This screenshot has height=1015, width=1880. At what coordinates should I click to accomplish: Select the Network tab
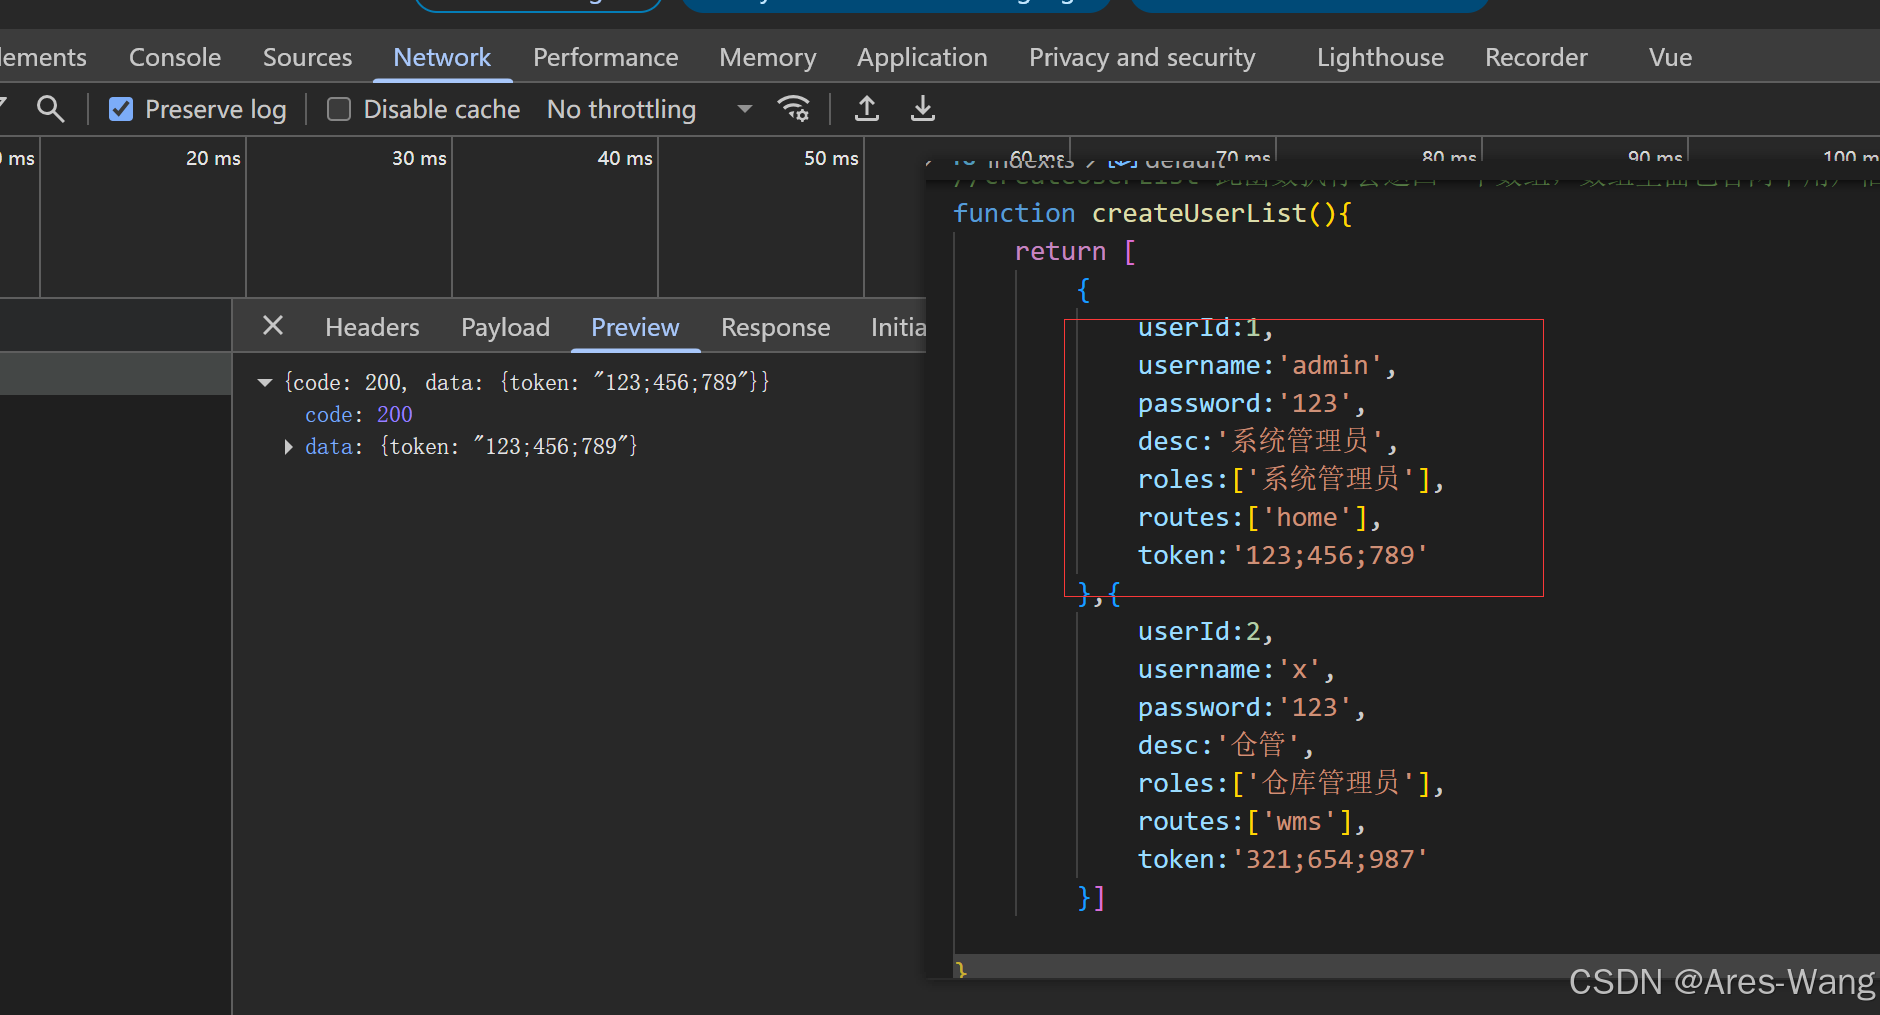(x=442, y=57)
